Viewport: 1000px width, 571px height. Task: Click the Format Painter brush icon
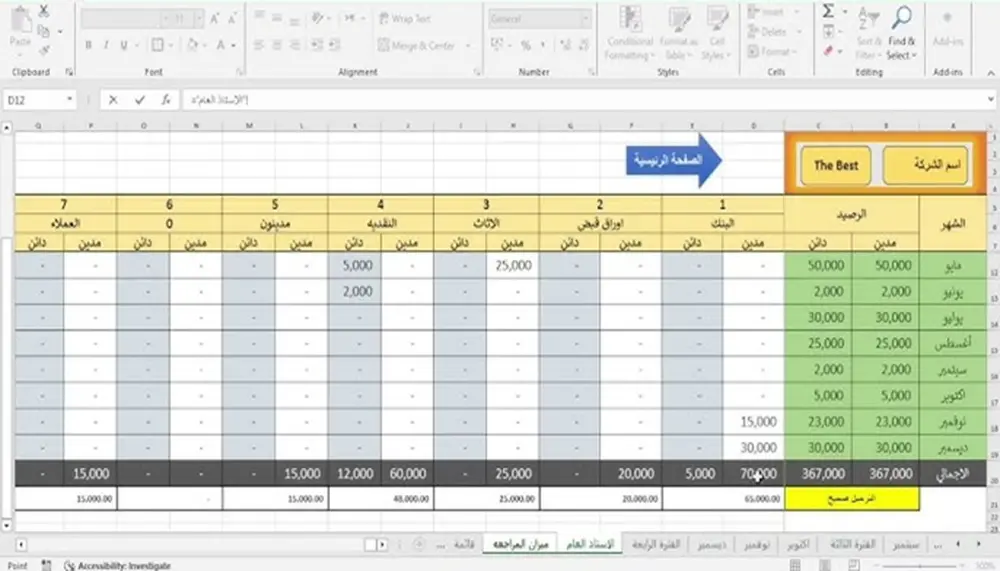point(43,50)
